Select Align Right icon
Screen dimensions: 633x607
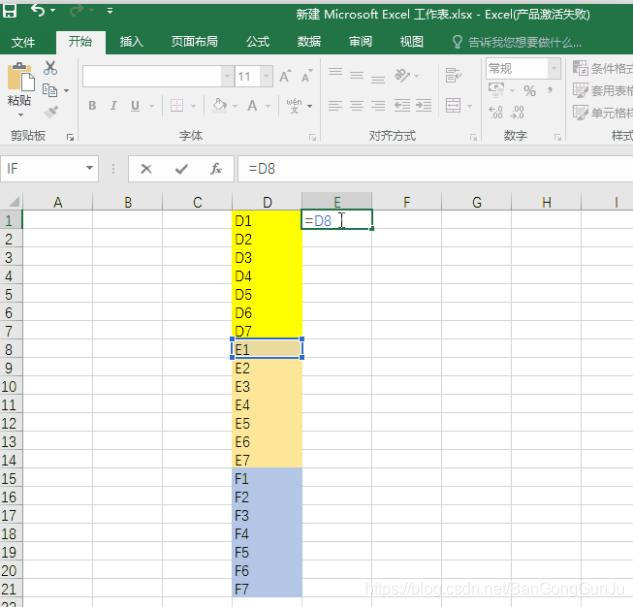(378, 106)
